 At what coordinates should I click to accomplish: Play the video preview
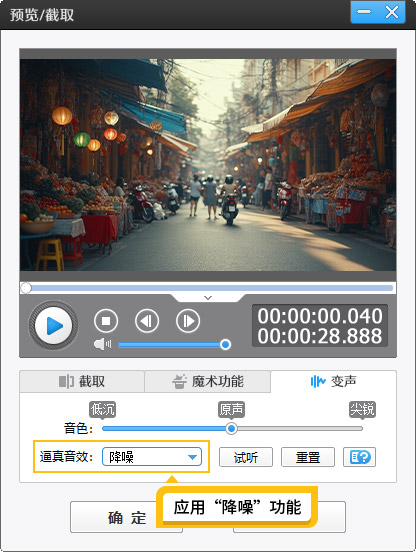[53, 326]
